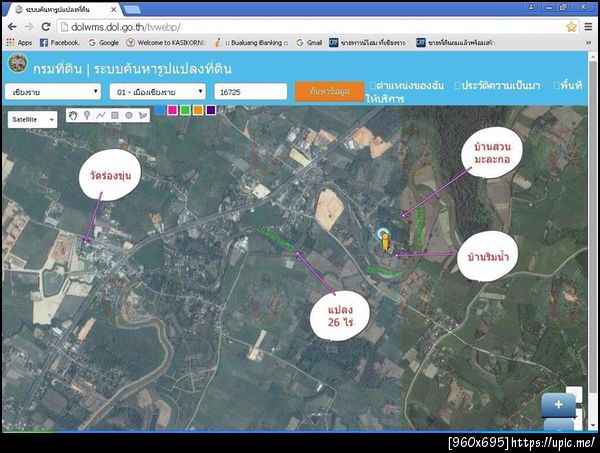
Task: Show more bookmarks with the chevron
Action: point(588,42)
